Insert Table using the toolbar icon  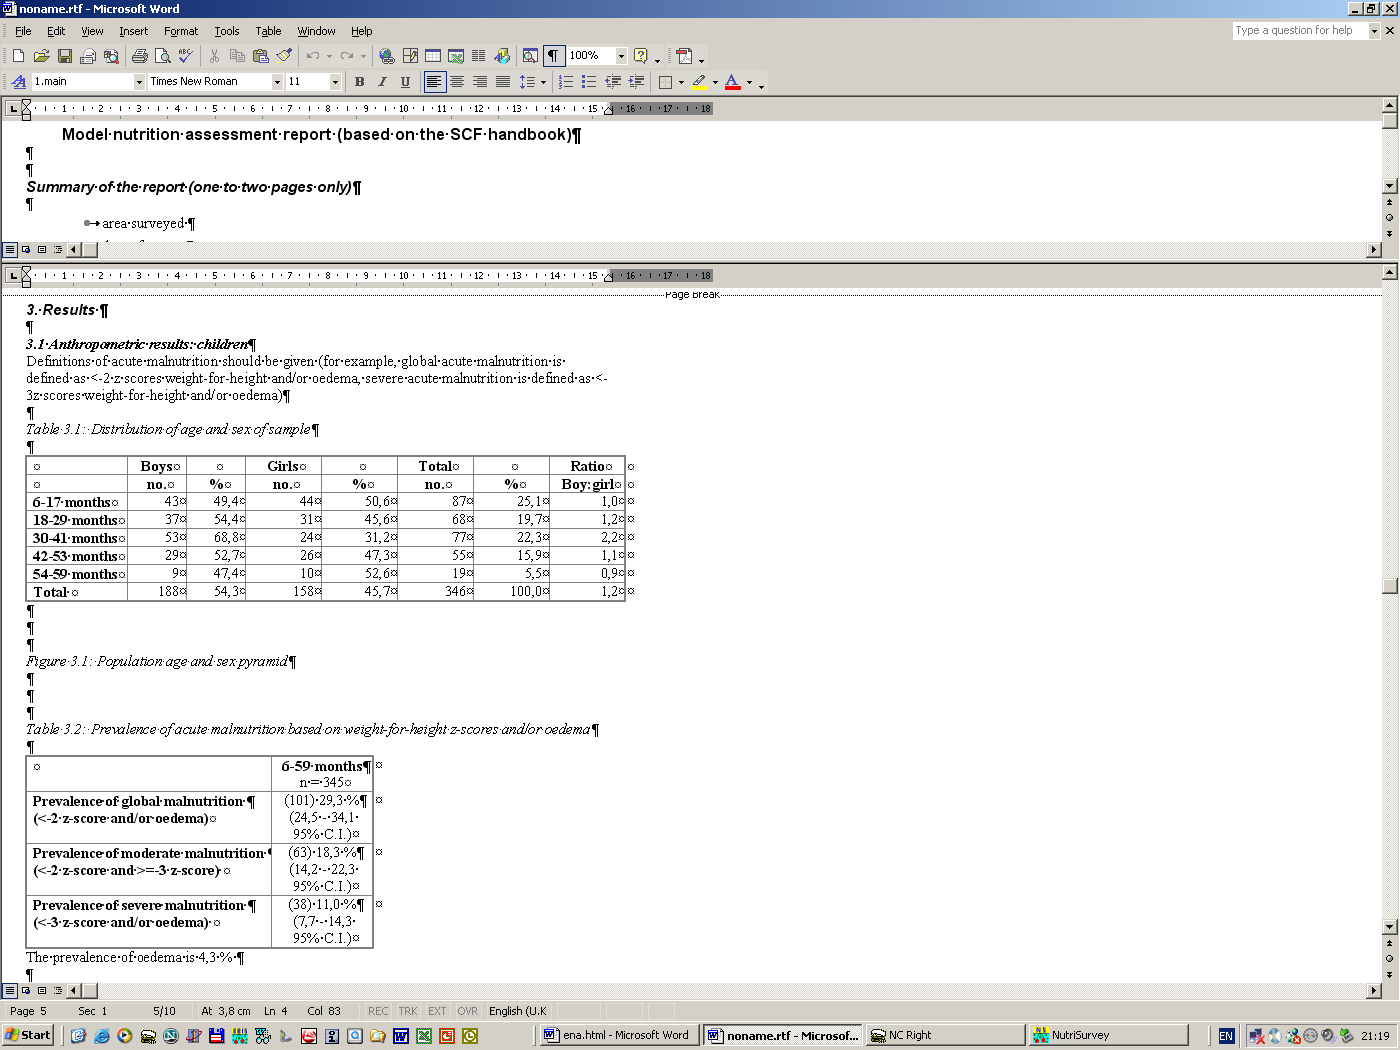click(x=432, y=56)
